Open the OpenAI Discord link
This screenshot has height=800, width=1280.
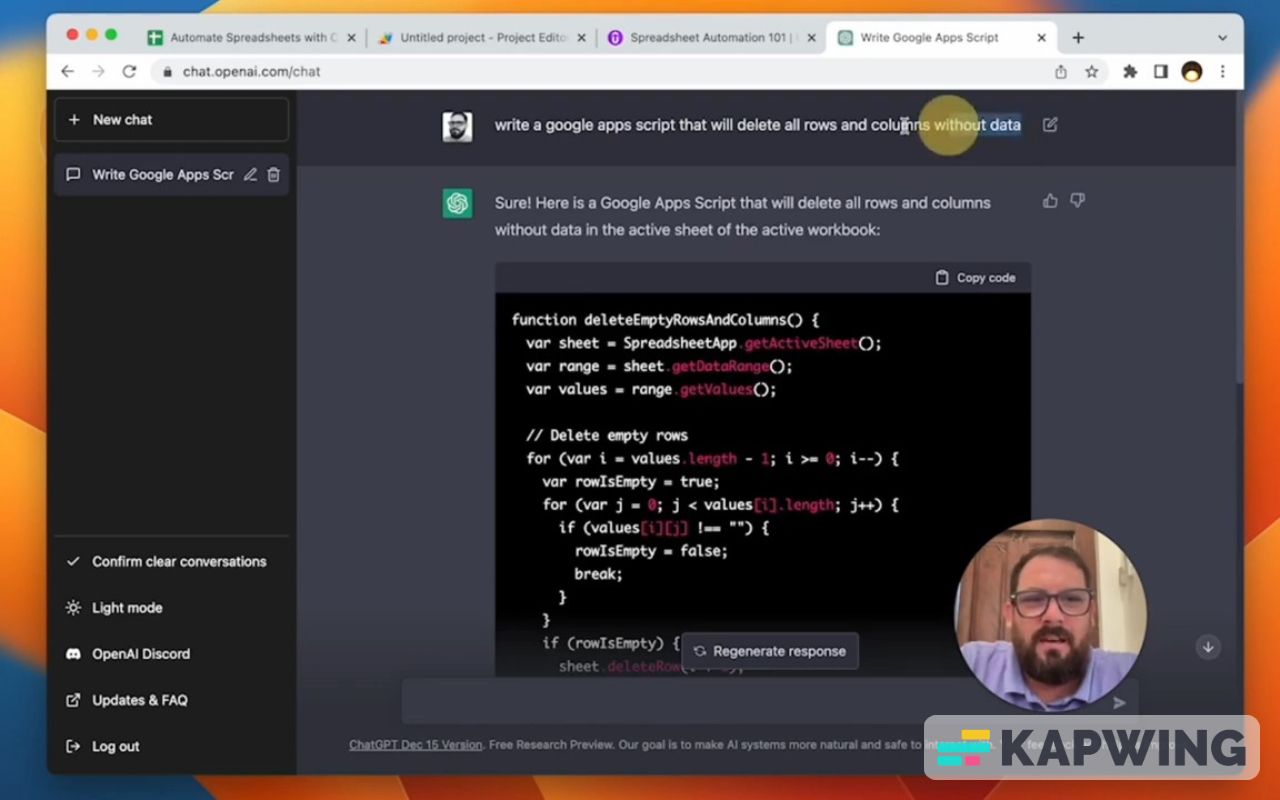coord(171,654)
